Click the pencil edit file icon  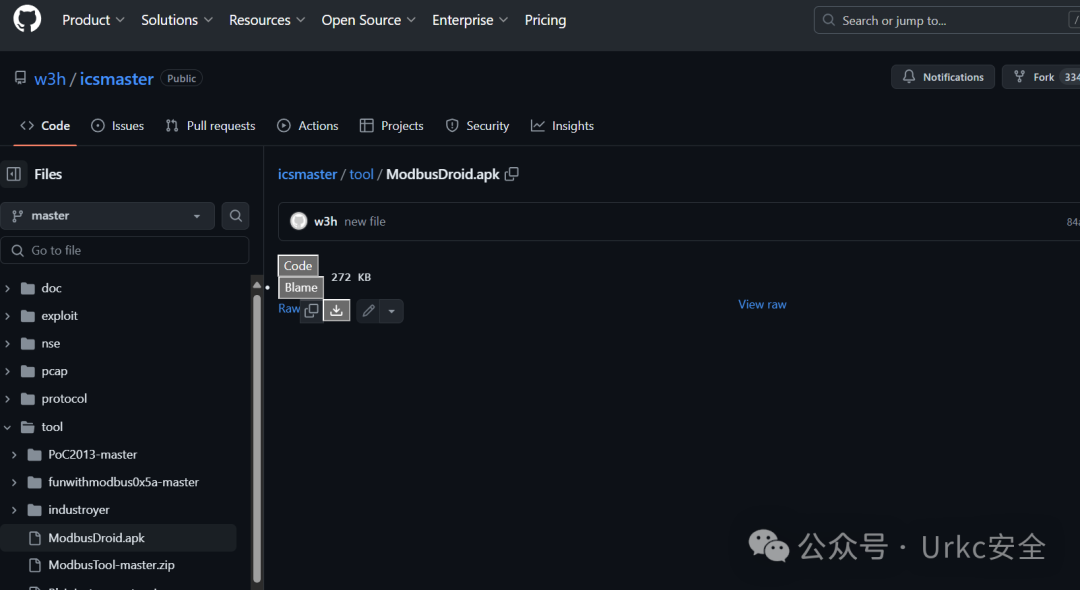point(368,310)
